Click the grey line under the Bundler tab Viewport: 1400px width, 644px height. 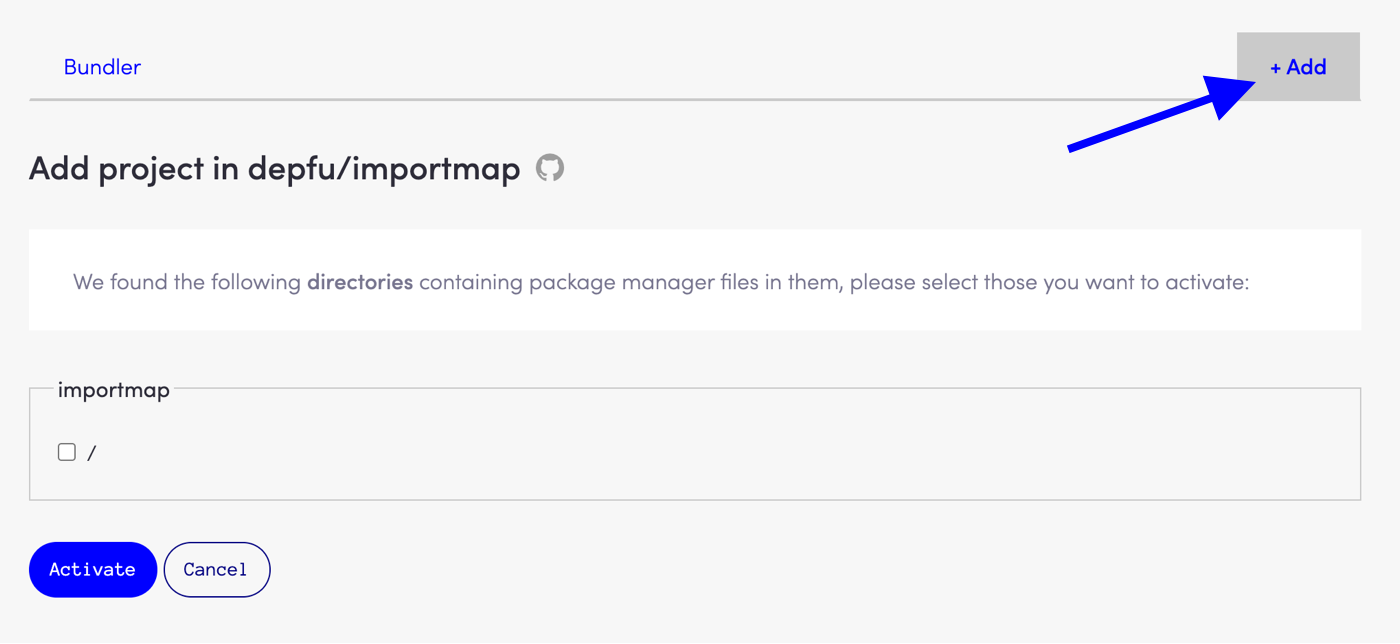(600, 100)
